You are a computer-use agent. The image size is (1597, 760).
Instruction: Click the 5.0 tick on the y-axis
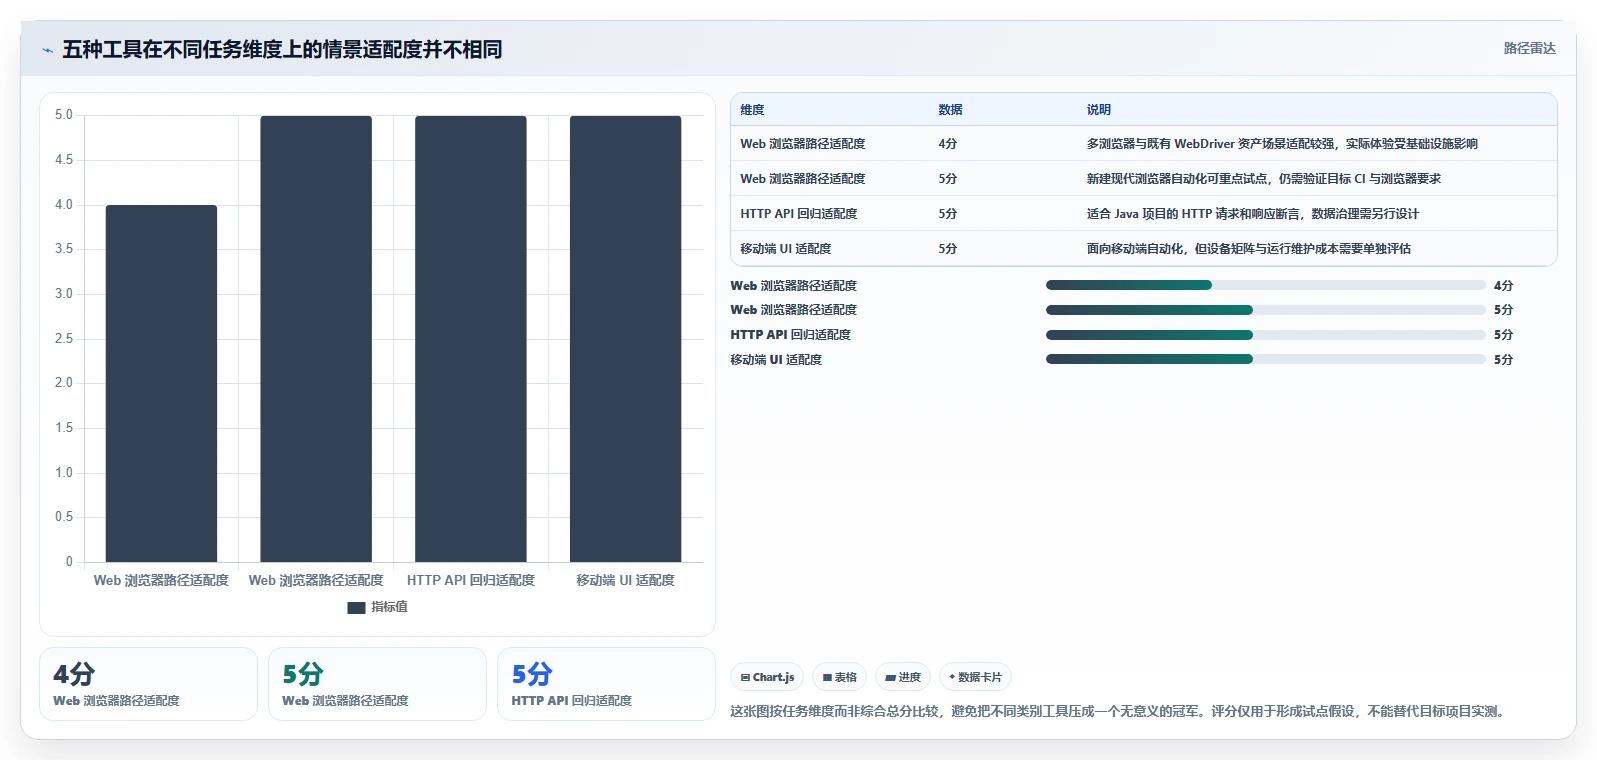pyautogui.click(x=64, y=115)
